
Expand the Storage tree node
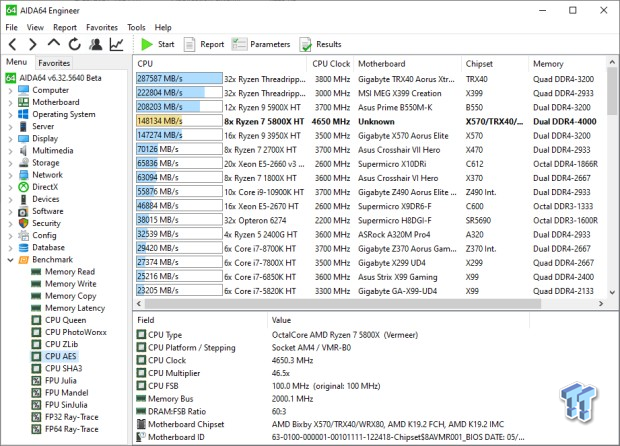point(11,163)
